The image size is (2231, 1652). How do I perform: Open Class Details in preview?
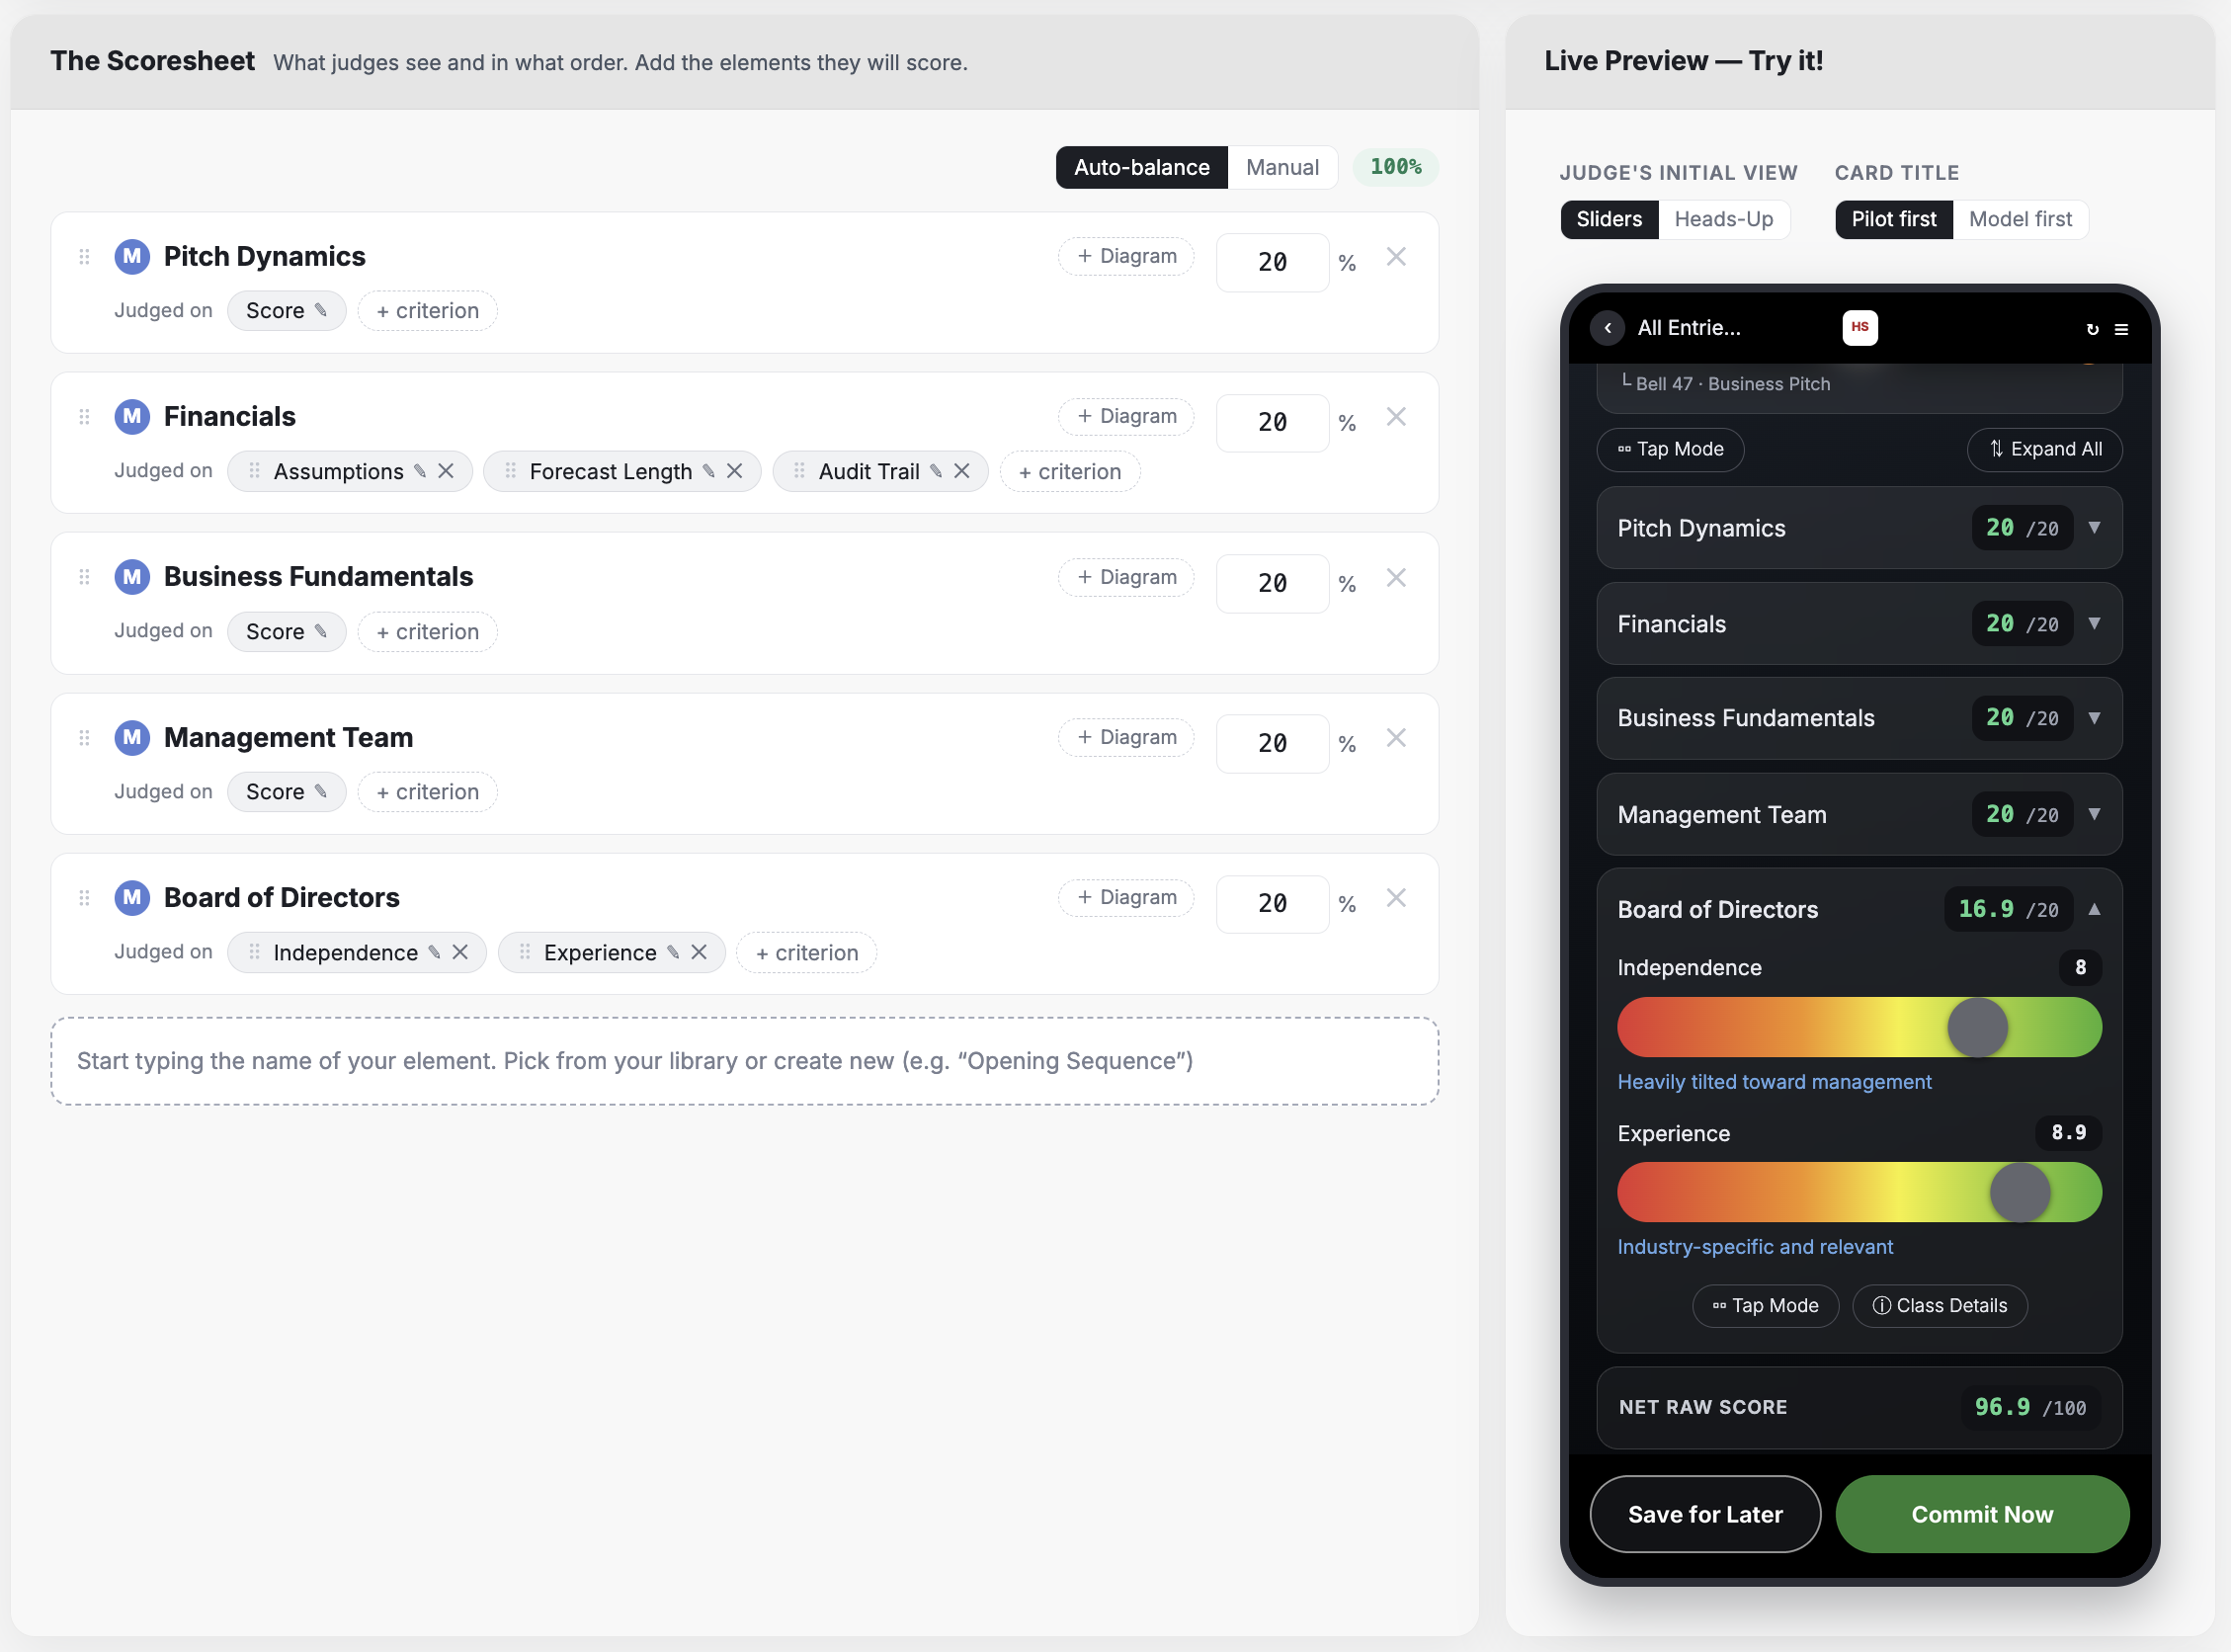click(1940, 1306)
